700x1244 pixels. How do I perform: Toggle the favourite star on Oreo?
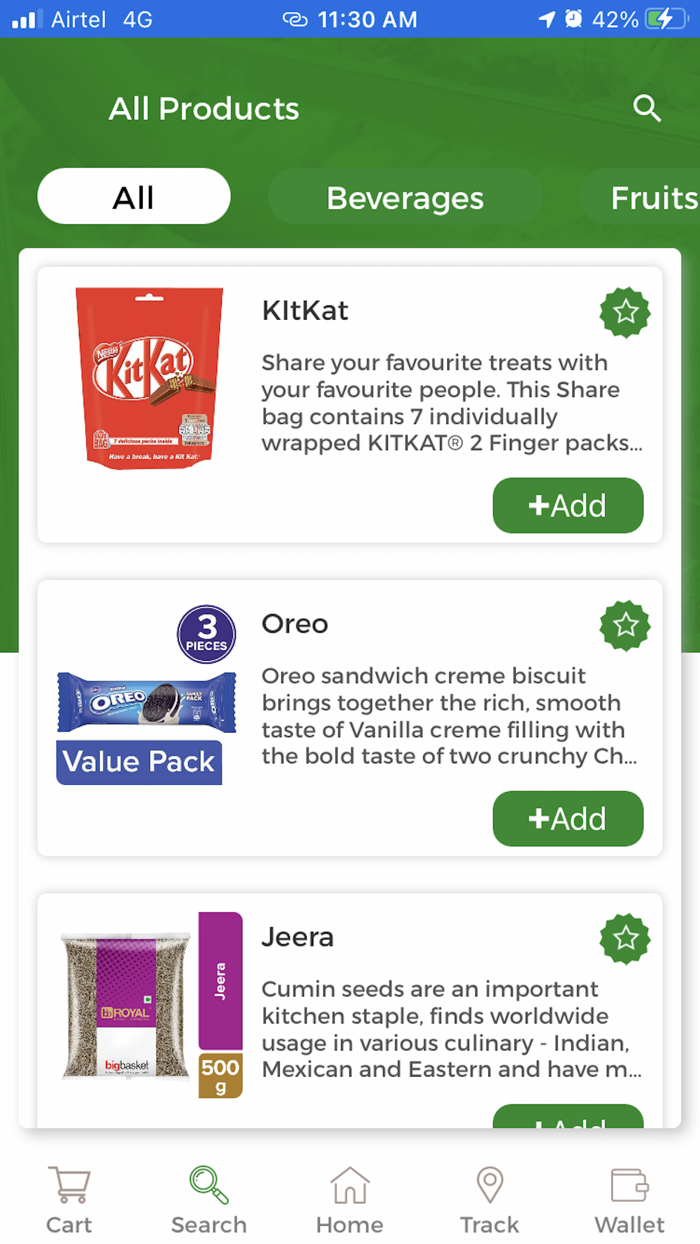click(624, 626)
